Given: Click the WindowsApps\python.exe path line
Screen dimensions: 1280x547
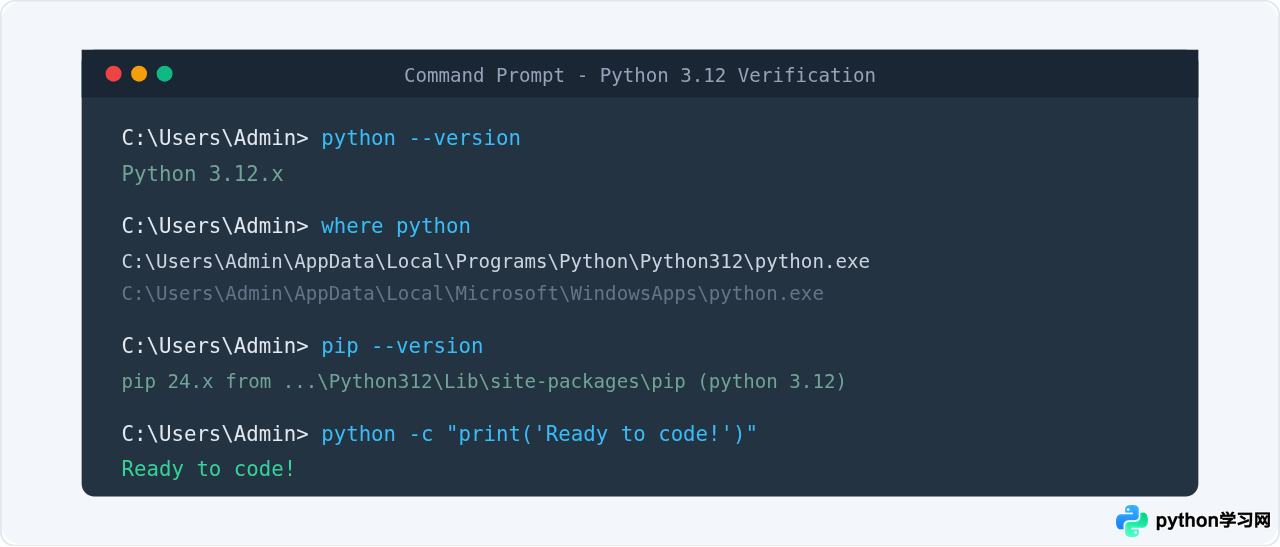Looking at the screenshot, I should coord(473,294).
